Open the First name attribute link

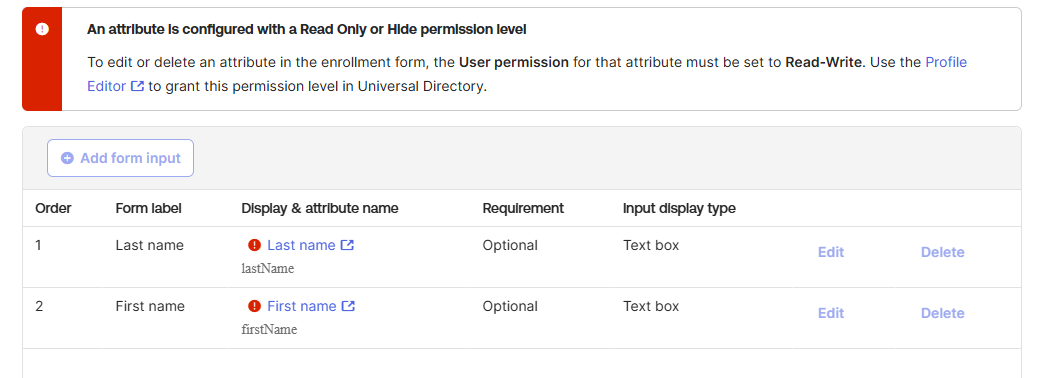(x=302, y=306)
